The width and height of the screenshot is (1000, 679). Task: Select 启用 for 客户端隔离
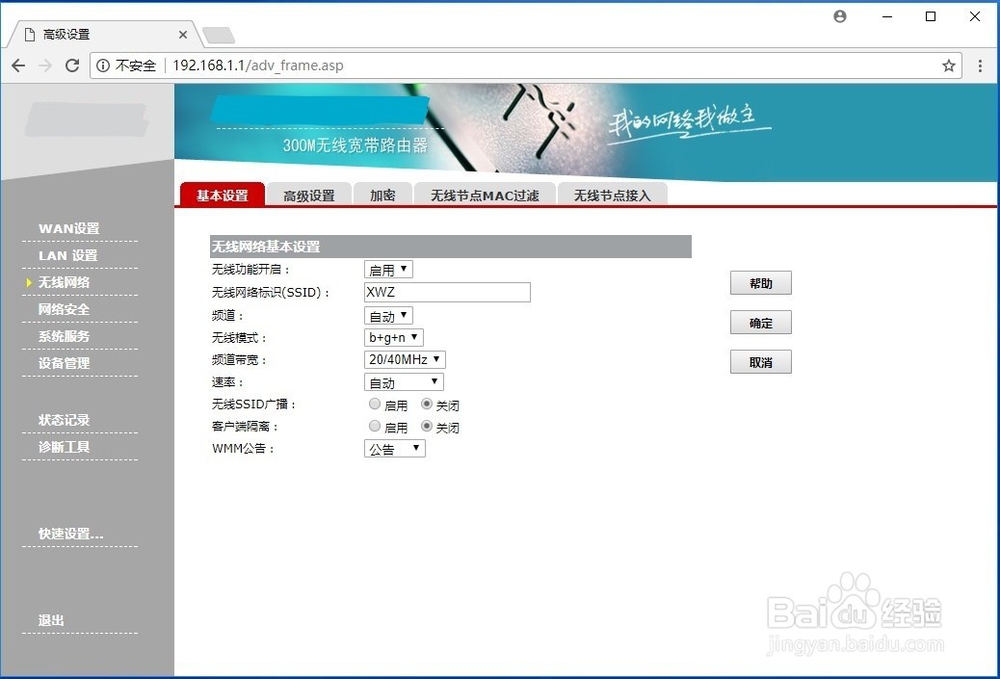pos(375,427)
